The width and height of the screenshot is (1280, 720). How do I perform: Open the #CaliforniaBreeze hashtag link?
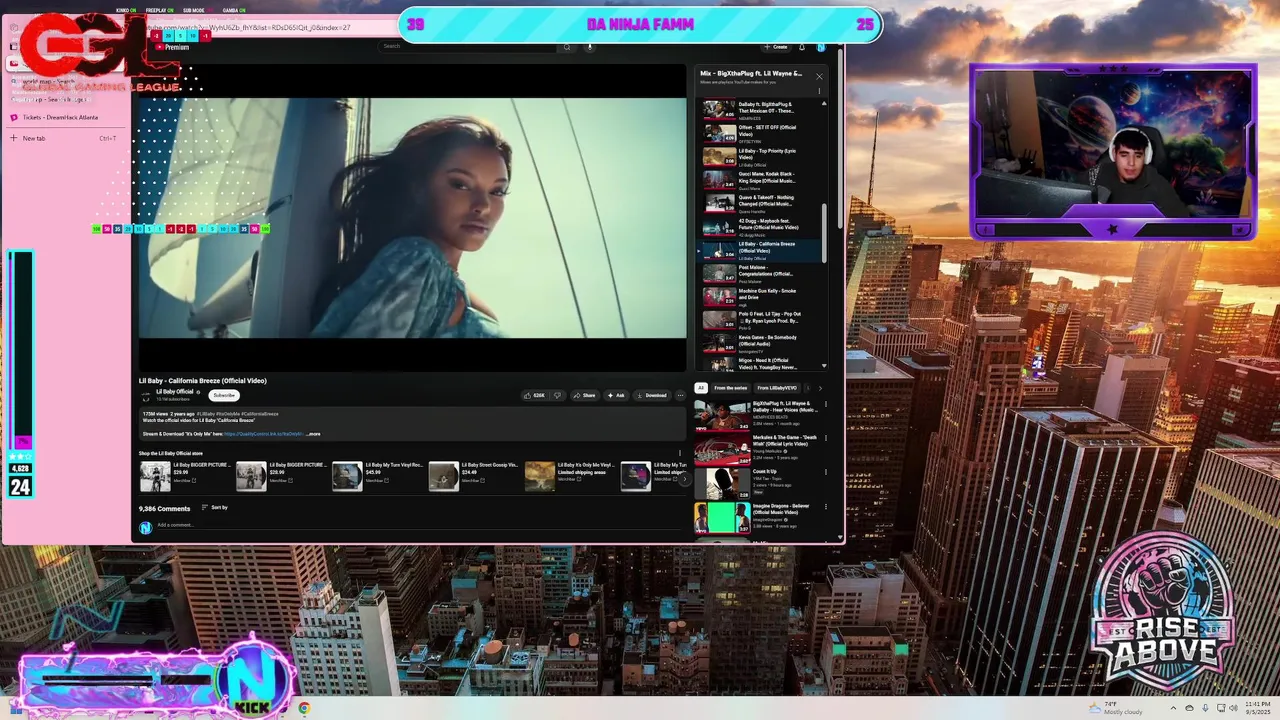(262, 413)
